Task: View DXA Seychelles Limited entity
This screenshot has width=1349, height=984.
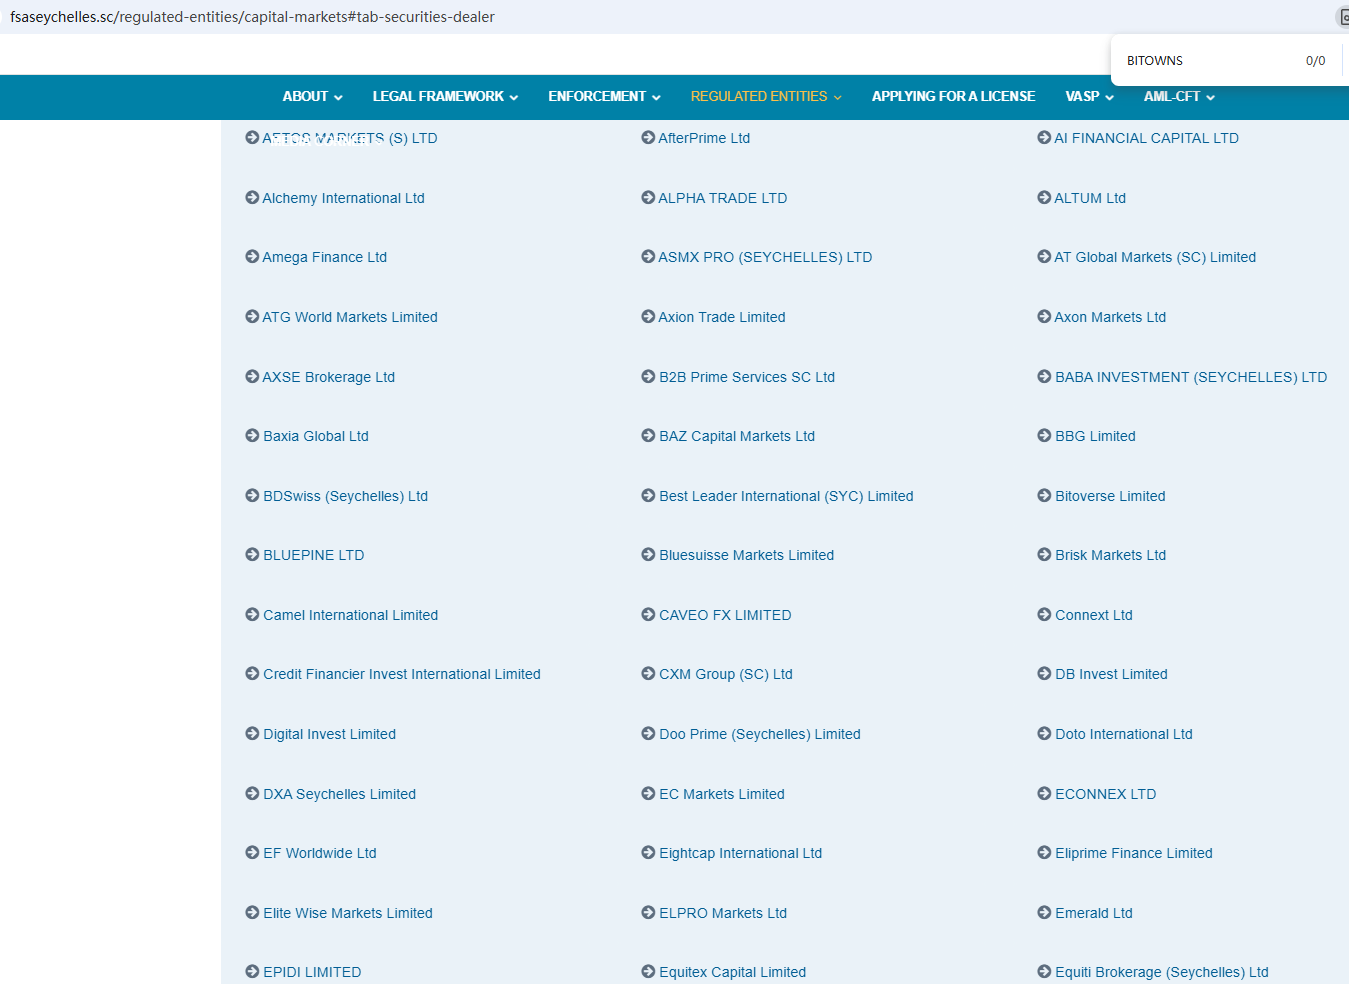Action: point(340,794)
